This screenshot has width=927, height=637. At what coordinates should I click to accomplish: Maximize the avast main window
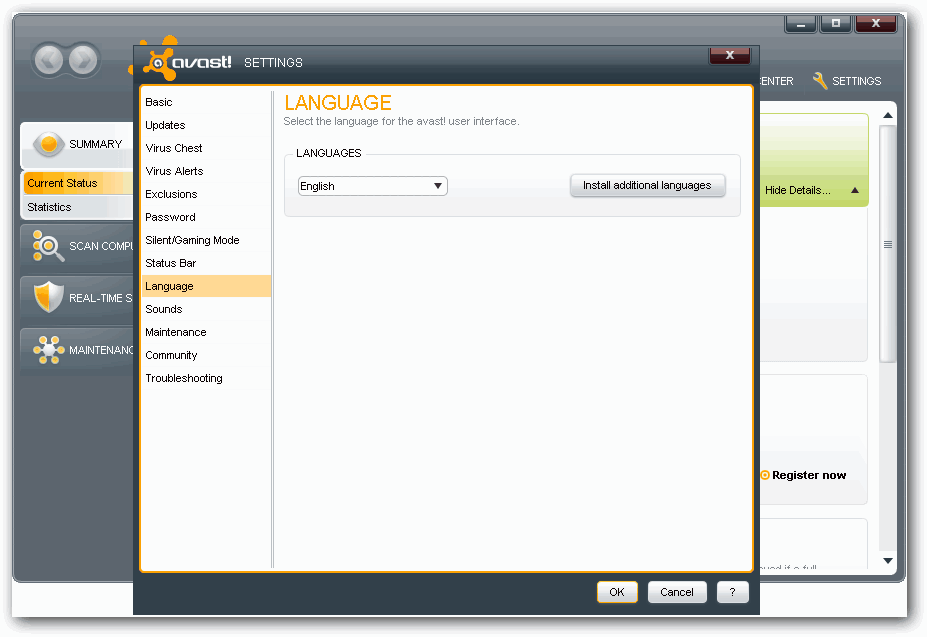click(x=836, y=24)
